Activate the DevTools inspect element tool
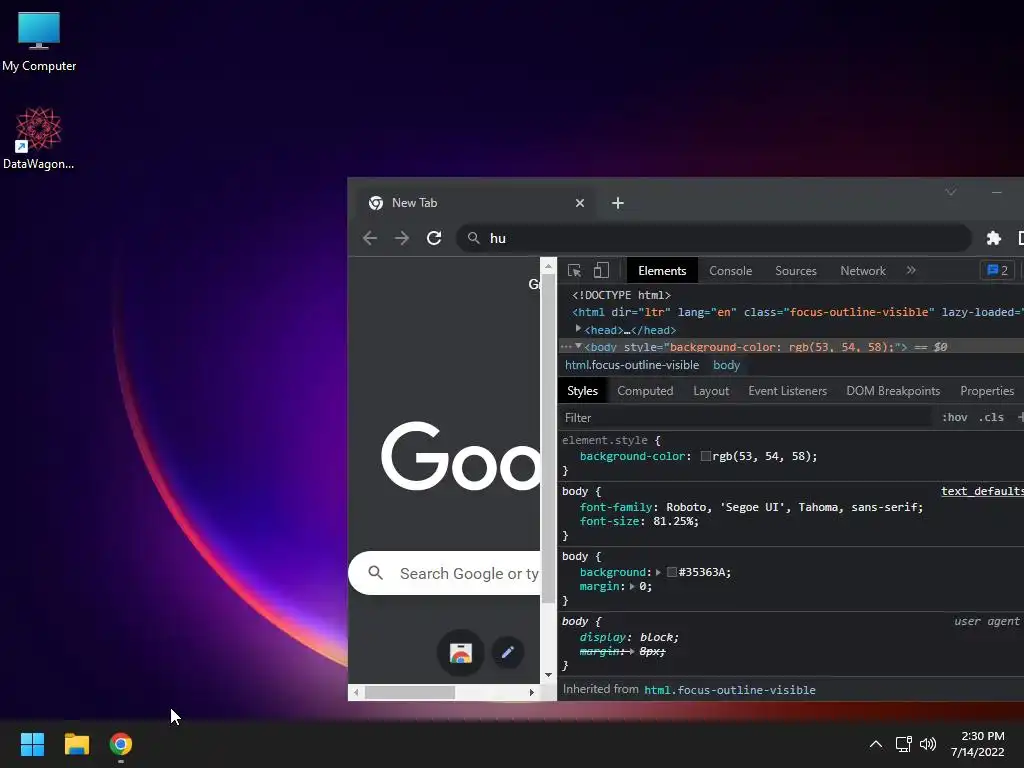This screenshot has height=768, width=1024. coord(574,270)
